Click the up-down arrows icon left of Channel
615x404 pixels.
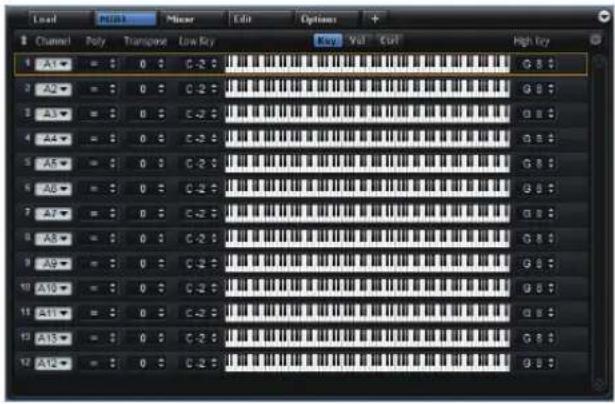24,40
